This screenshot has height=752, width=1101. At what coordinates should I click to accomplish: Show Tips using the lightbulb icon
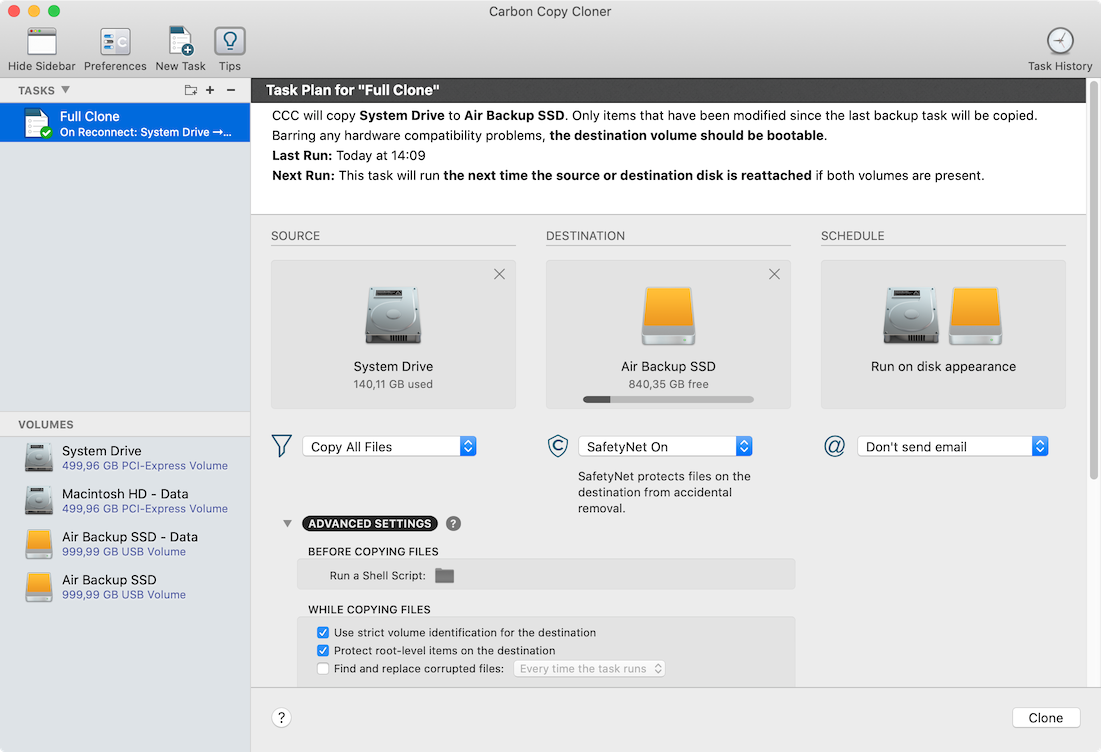tap(230, 41)
